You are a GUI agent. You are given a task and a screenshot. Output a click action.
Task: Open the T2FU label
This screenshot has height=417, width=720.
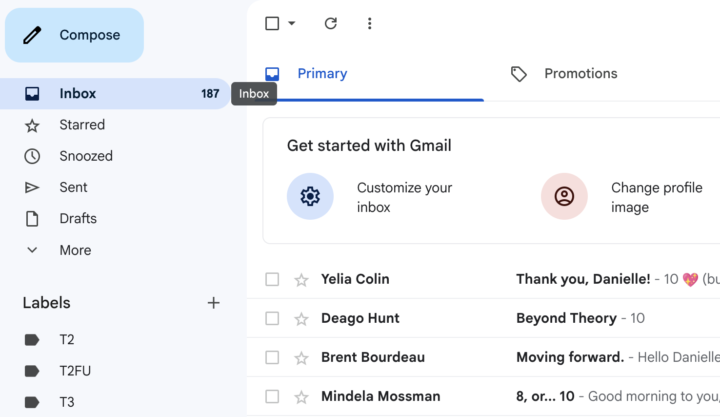coord(75,371)
